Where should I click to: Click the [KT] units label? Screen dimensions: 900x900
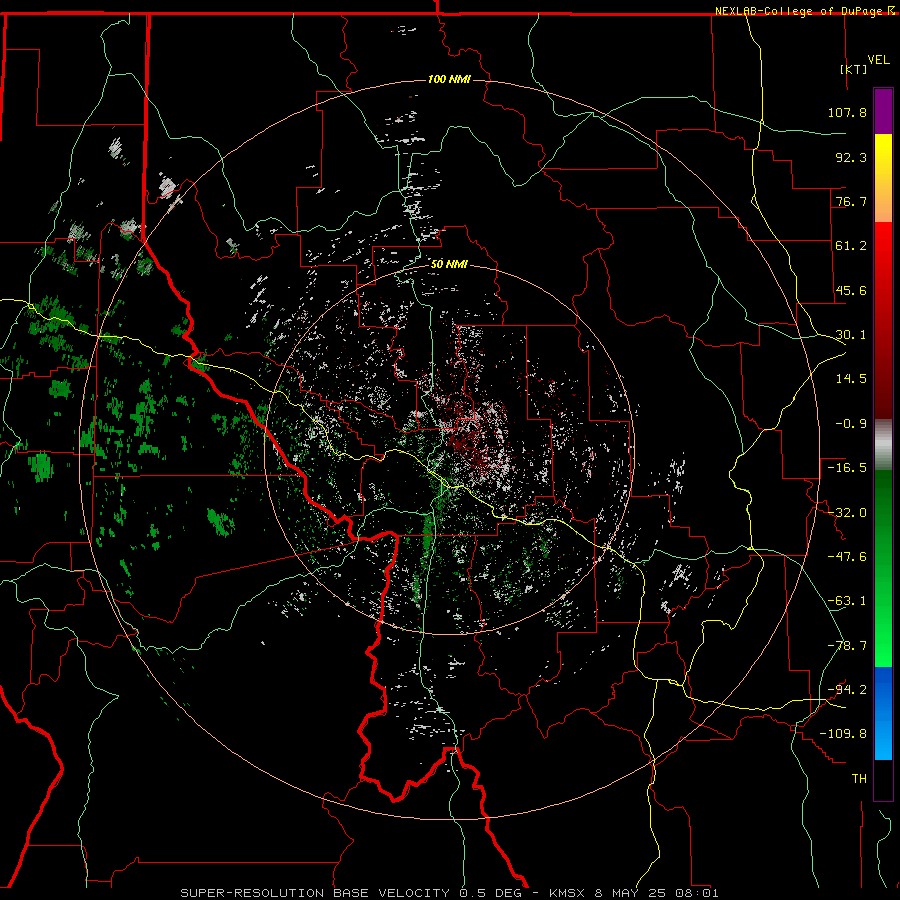(854, 69)
